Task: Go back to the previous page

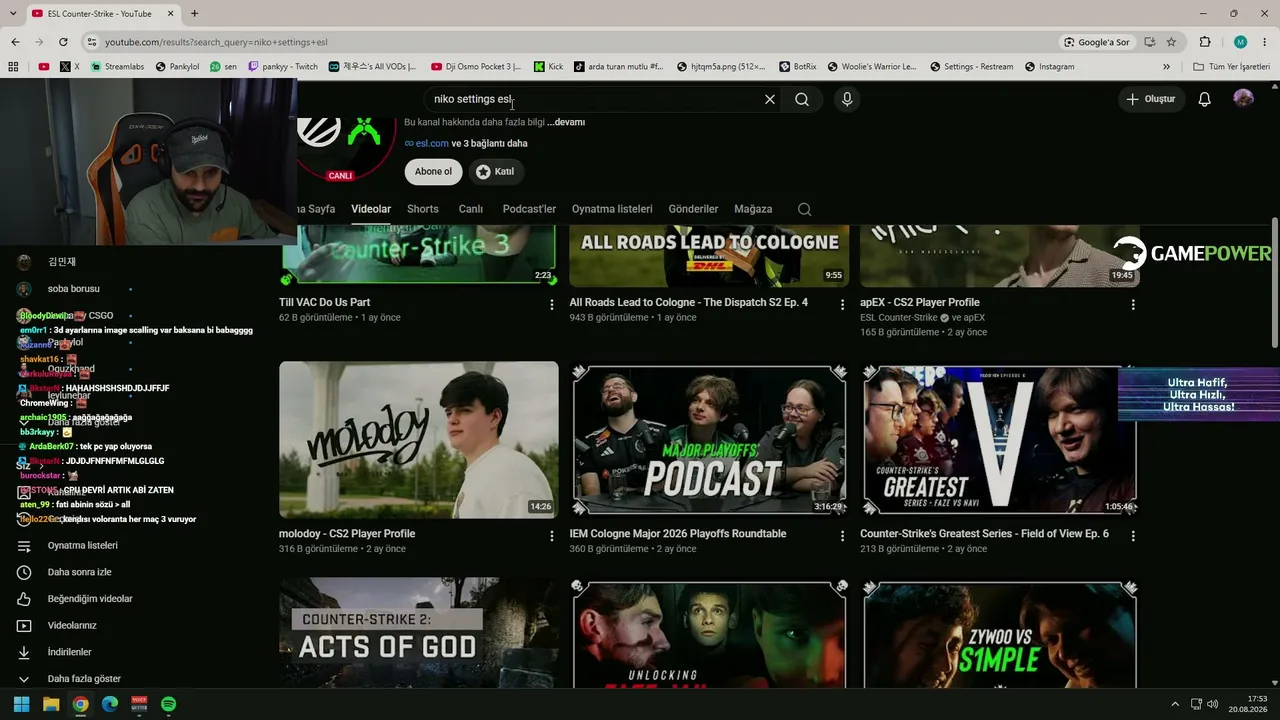Action: click(15, 42)
